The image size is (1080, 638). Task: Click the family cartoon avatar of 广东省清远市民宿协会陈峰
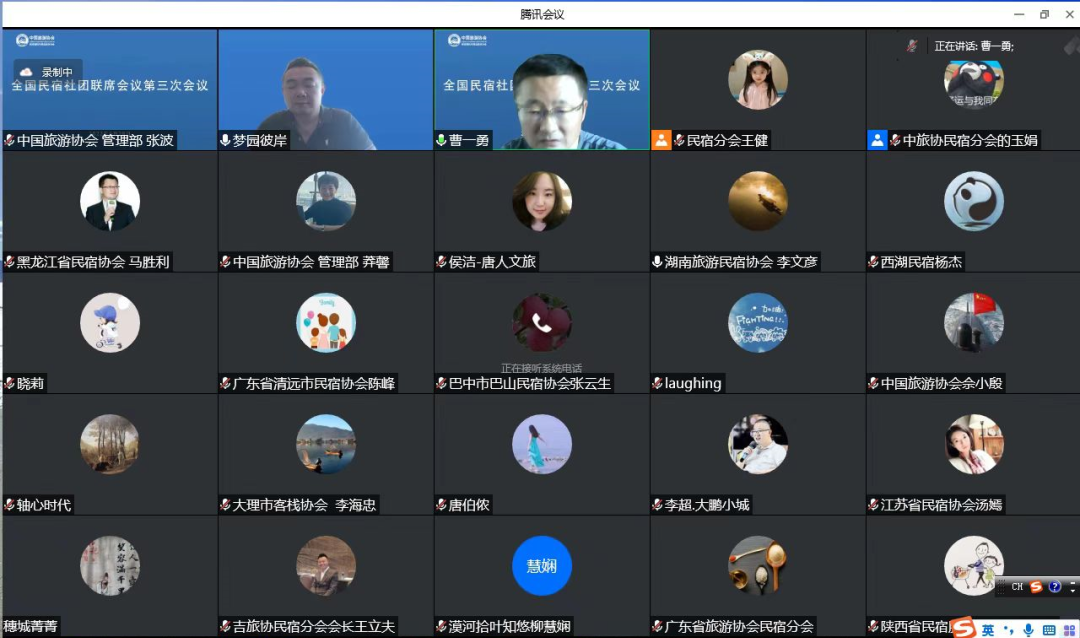click(326, 322)
